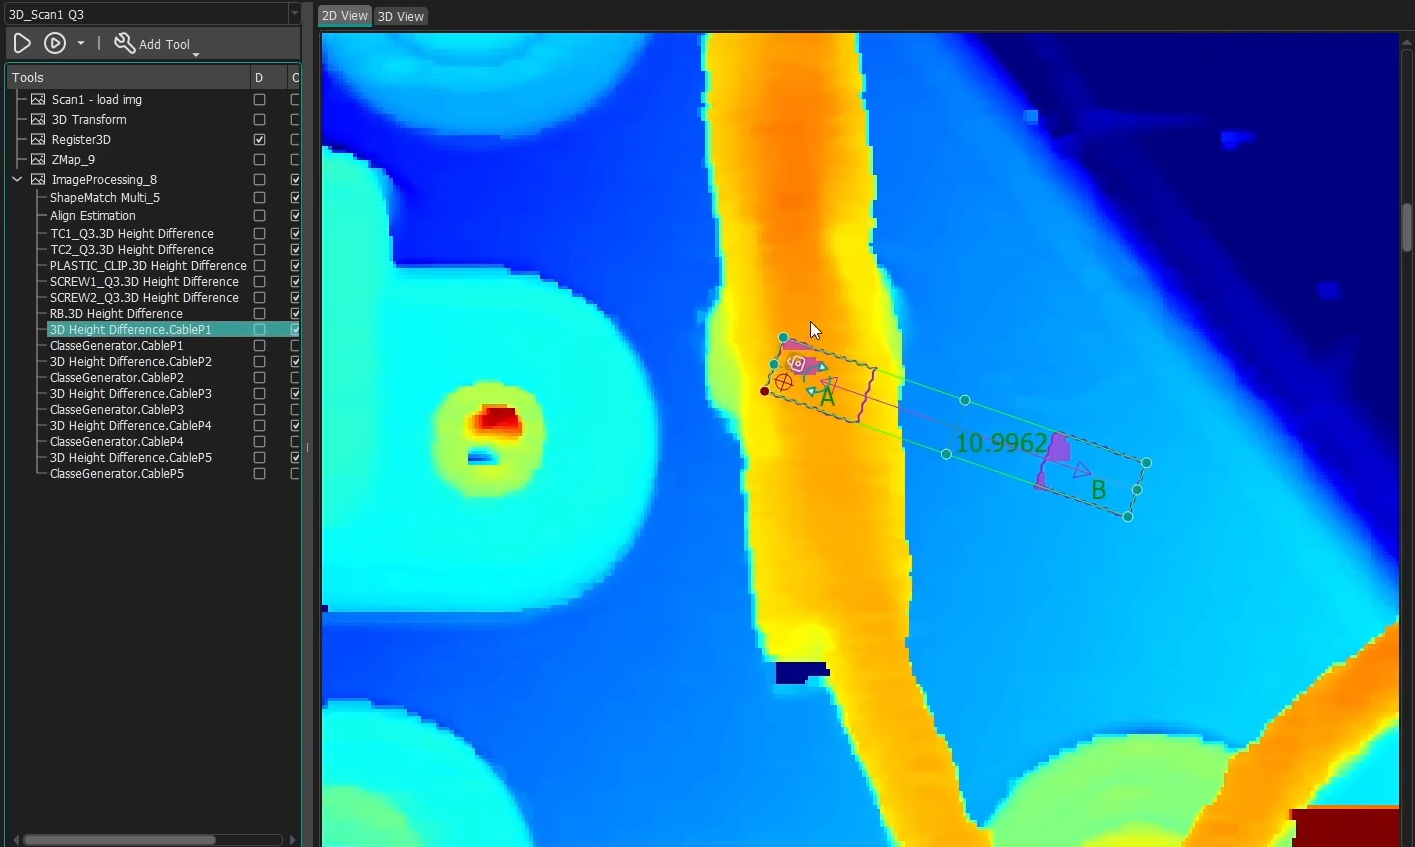Screen dimensions: 1415x847
Task: Click the image icon of Register3D
Action: tap(38, 140)
